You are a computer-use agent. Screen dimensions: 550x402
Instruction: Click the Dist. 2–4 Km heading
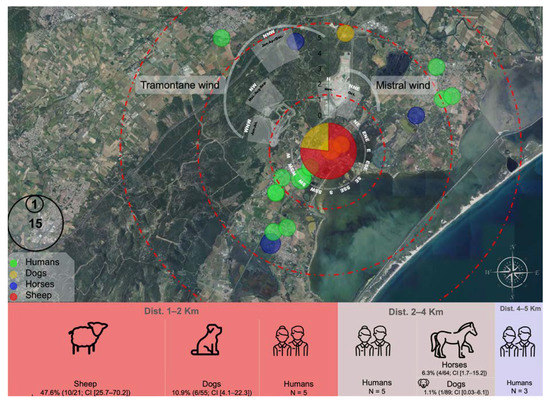point(416,312)
